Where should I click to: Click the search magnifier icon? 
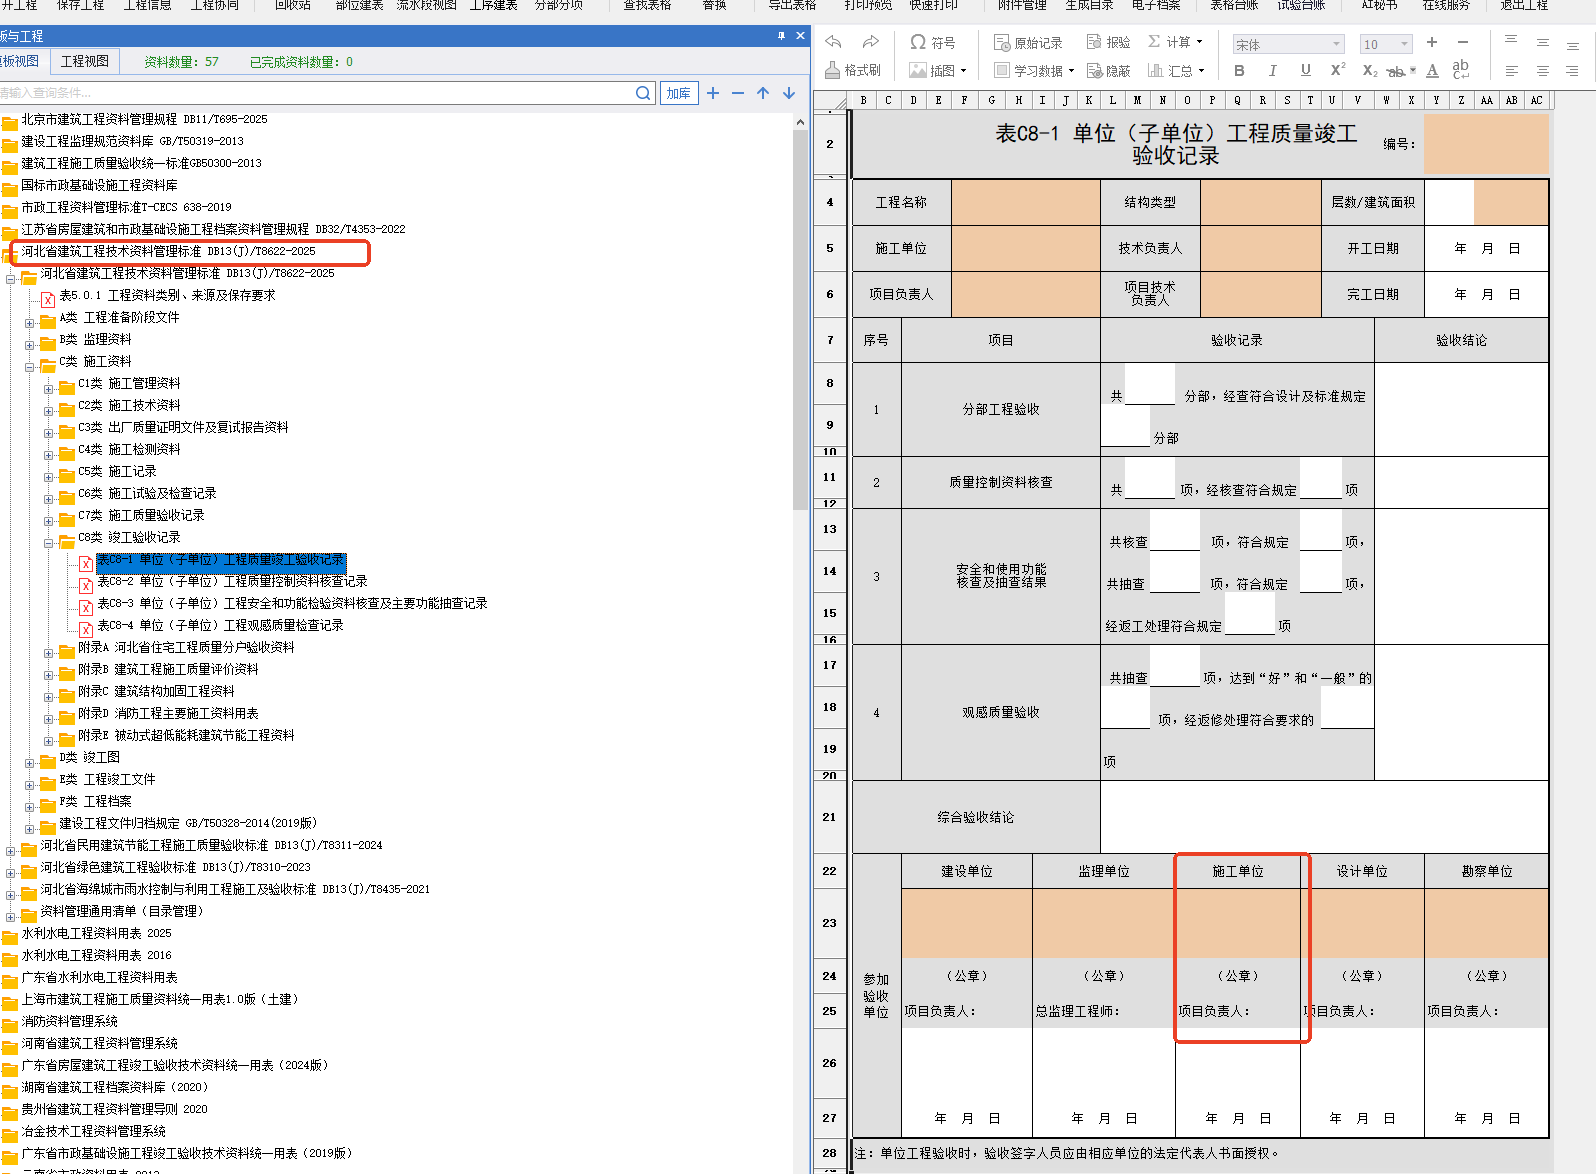click(643, 93)
